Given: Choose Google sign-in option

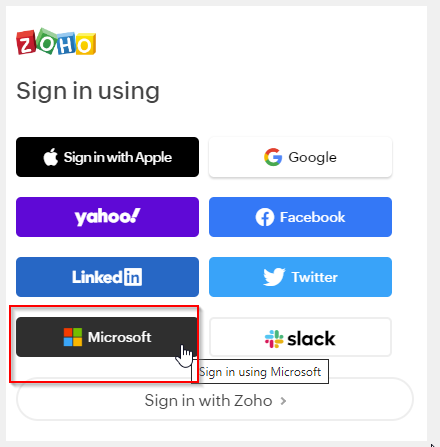Looking at the screenshot, I should point(300,157).
